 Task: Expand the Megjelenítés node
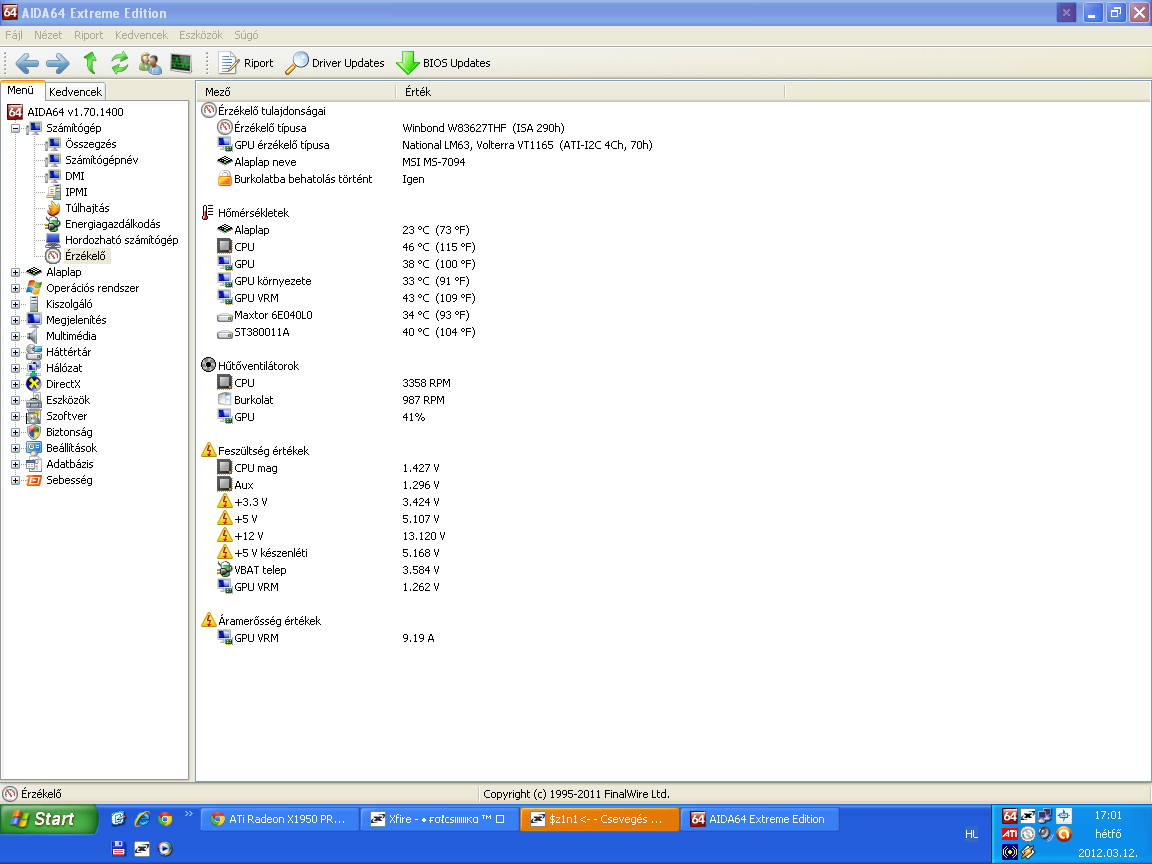tap(15, 320)
